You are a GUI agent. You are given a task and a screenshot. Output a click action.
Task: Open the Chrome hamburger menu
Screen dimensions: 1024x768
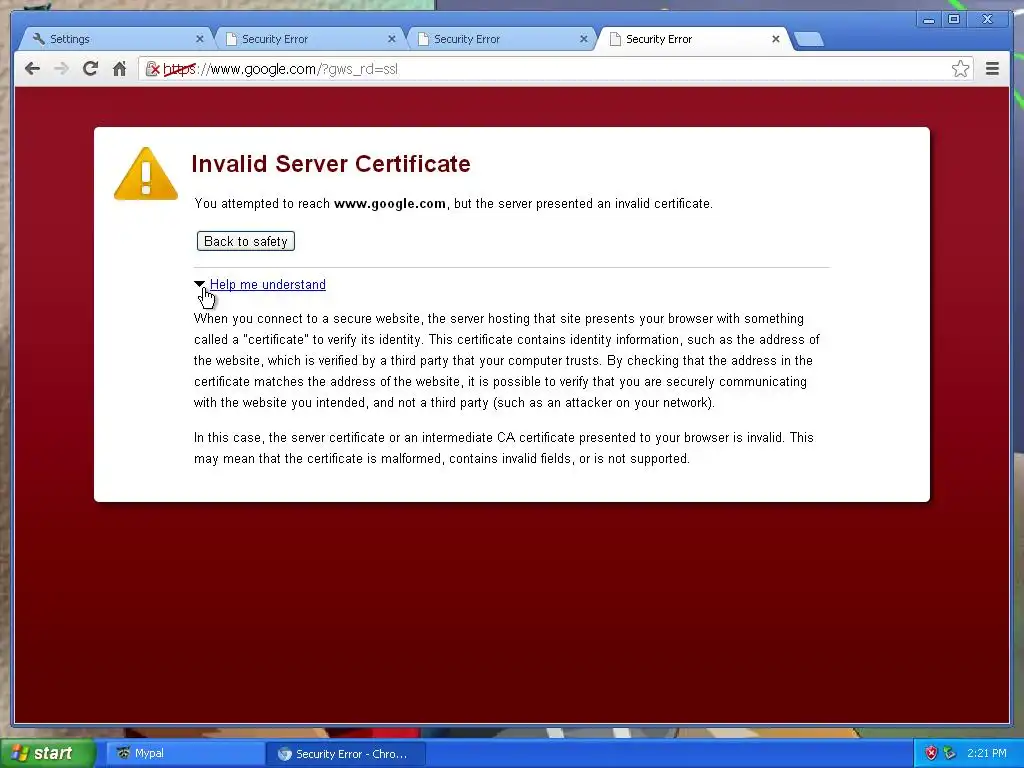pos(992,69)
